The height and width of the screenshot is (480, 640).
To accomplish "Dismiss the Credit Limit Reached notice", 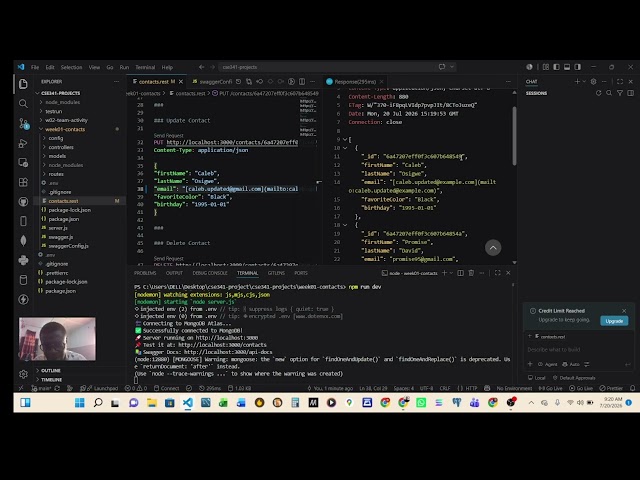I will [x=624, y=311].
